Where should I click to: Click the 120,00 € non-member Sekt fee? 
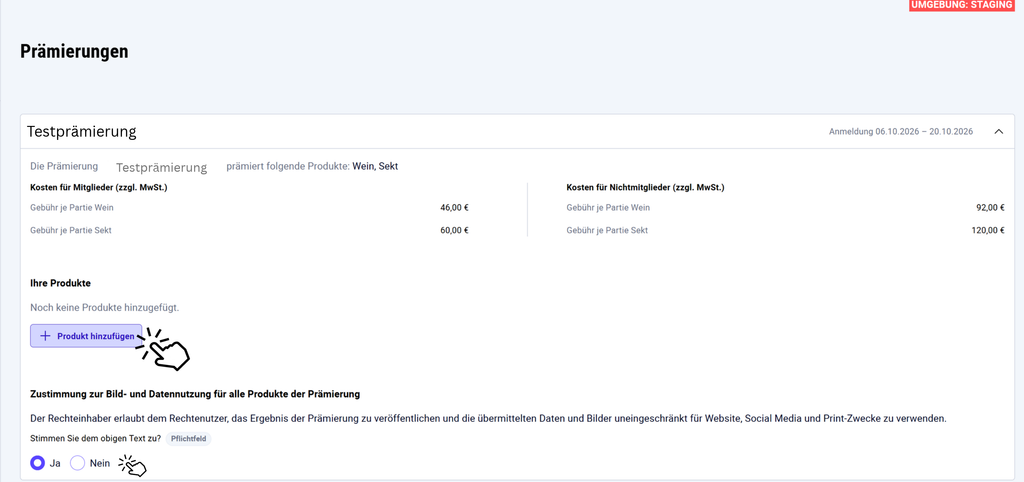[988, 231]
